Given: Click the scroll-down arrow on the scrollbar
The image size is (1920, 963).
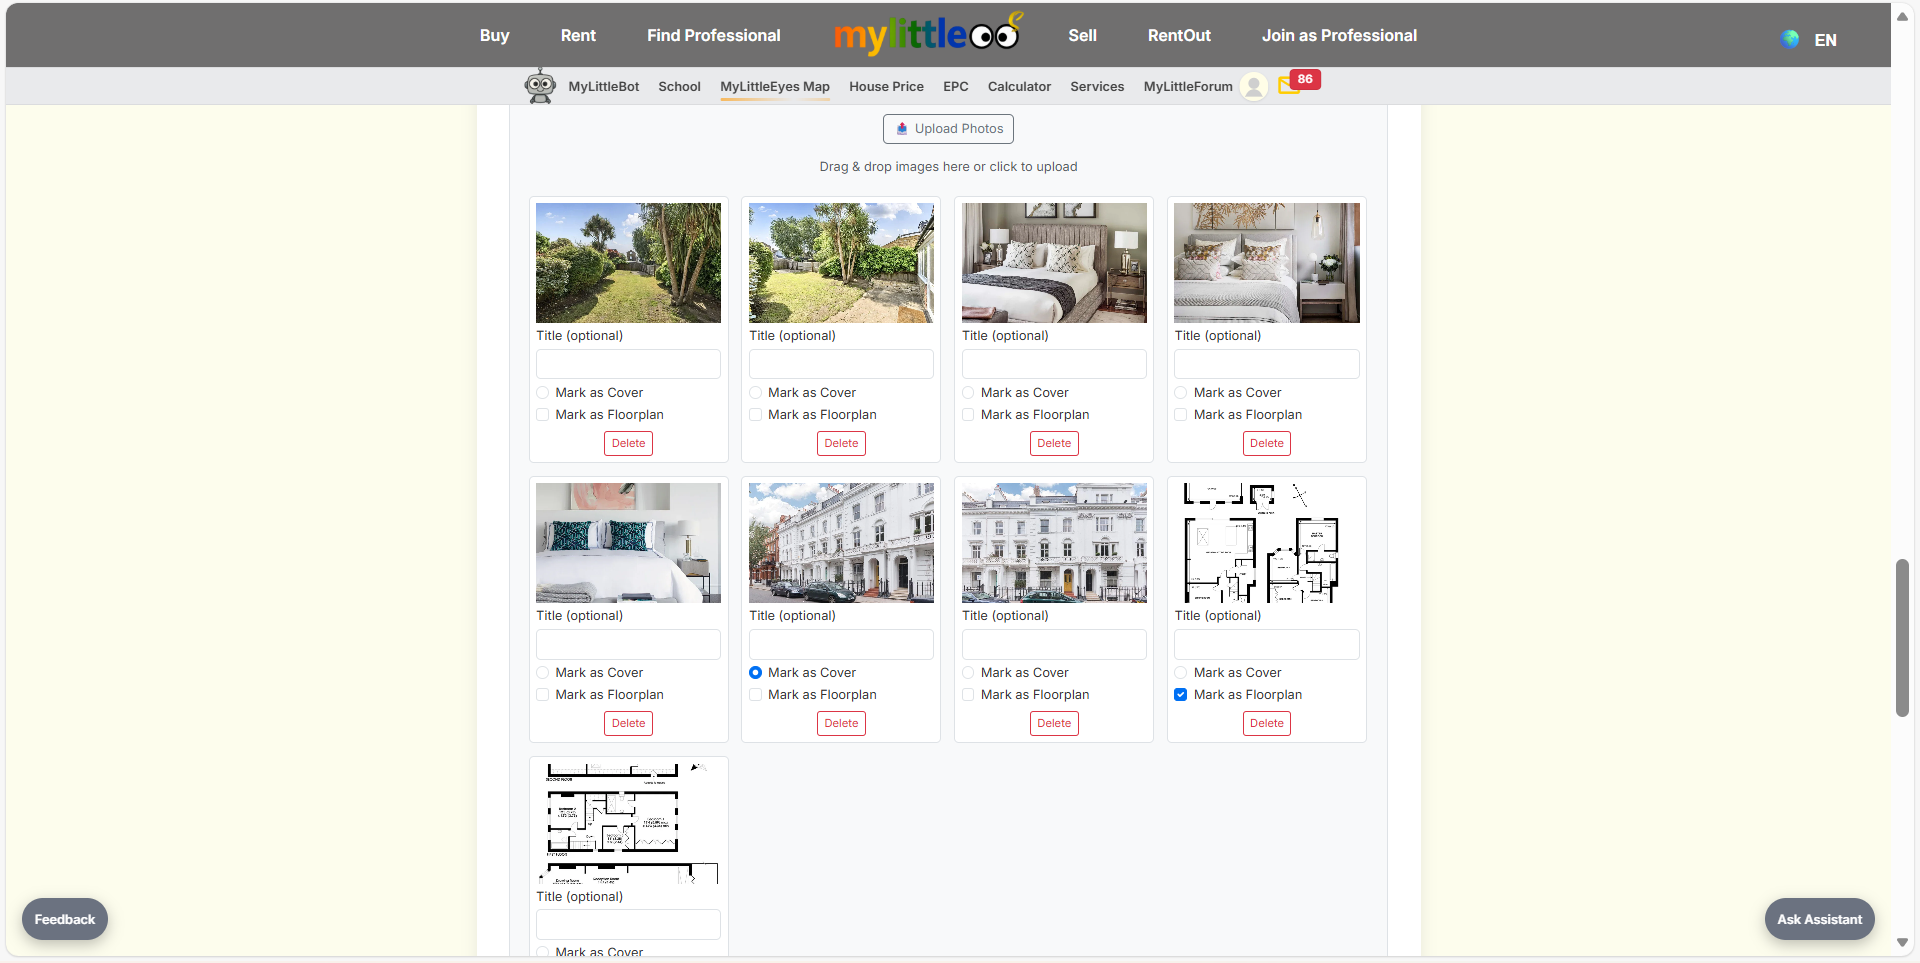Looking at the screenshot, I should [1903, 943].
